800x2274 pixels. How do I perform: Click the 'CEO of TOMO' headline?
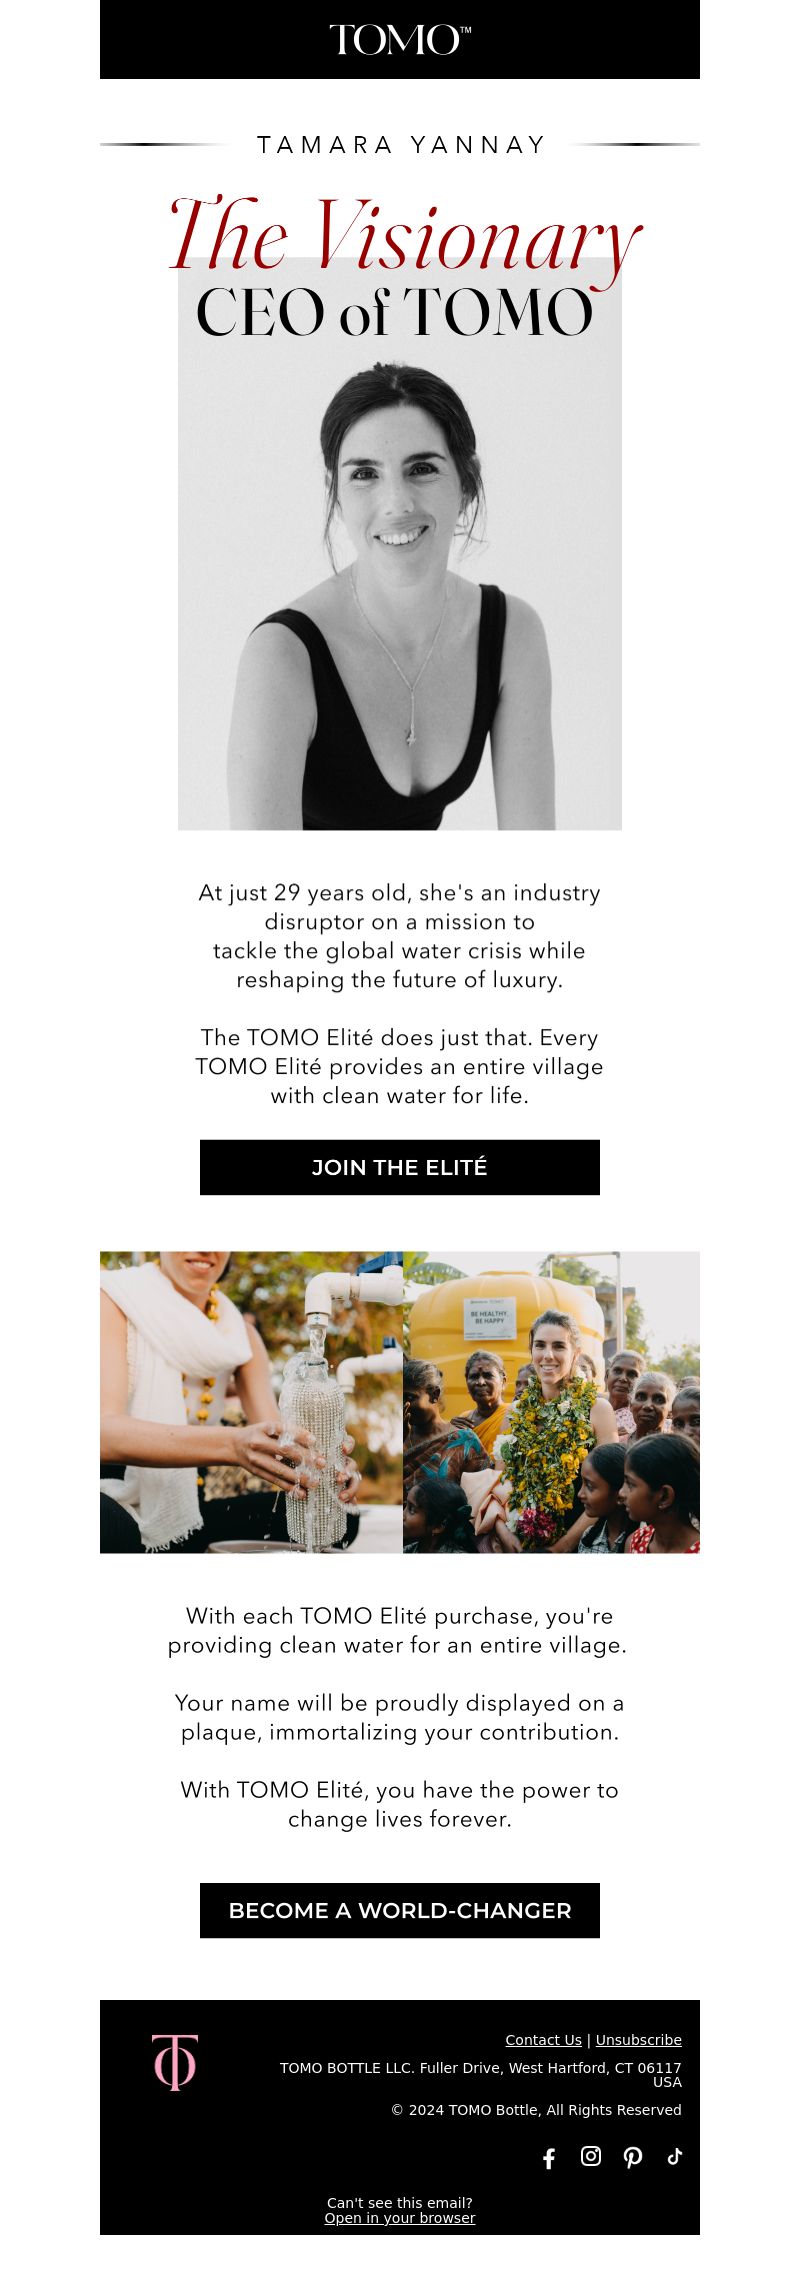395,313
